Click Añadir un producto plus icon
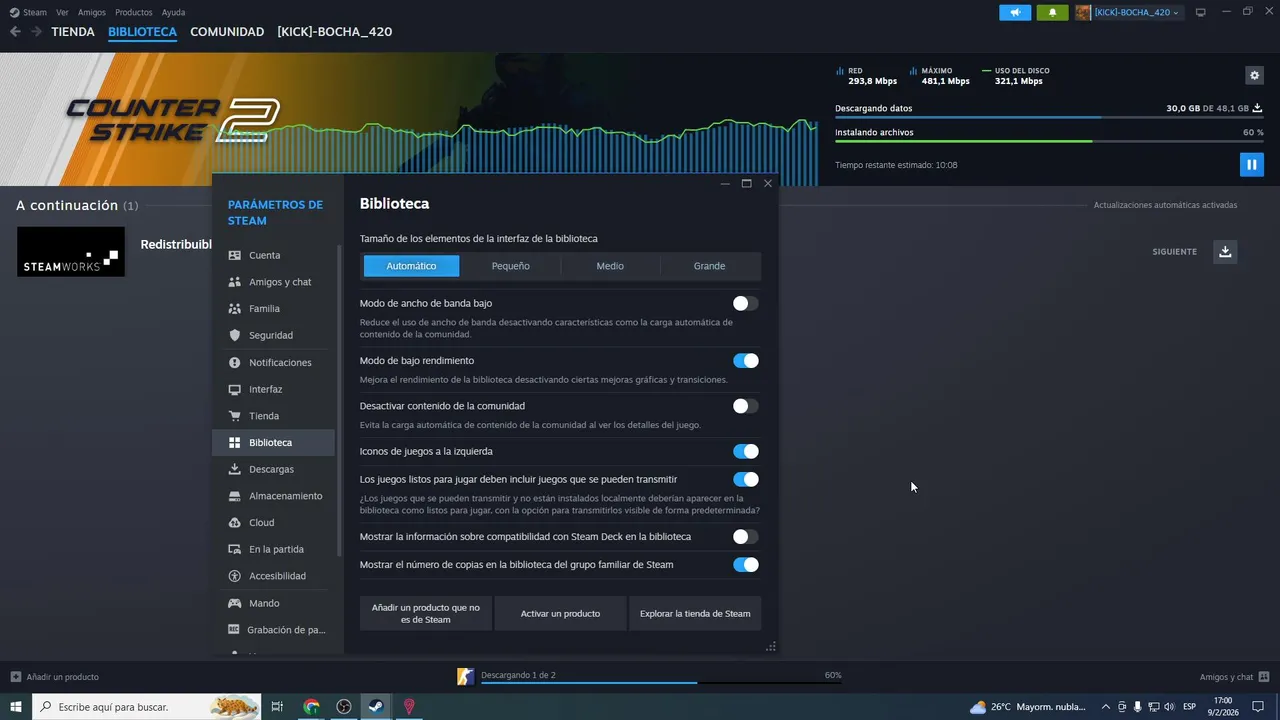 [x=15, y=677]
